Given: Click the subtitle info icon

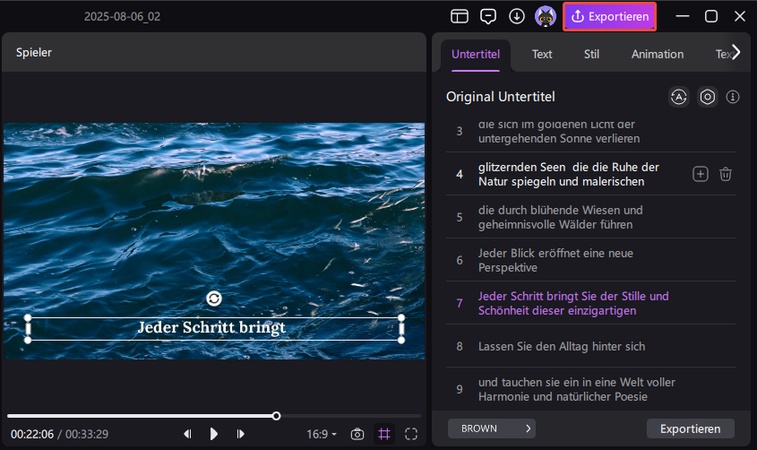Looking at the screenshot, I should coord(732,97).
